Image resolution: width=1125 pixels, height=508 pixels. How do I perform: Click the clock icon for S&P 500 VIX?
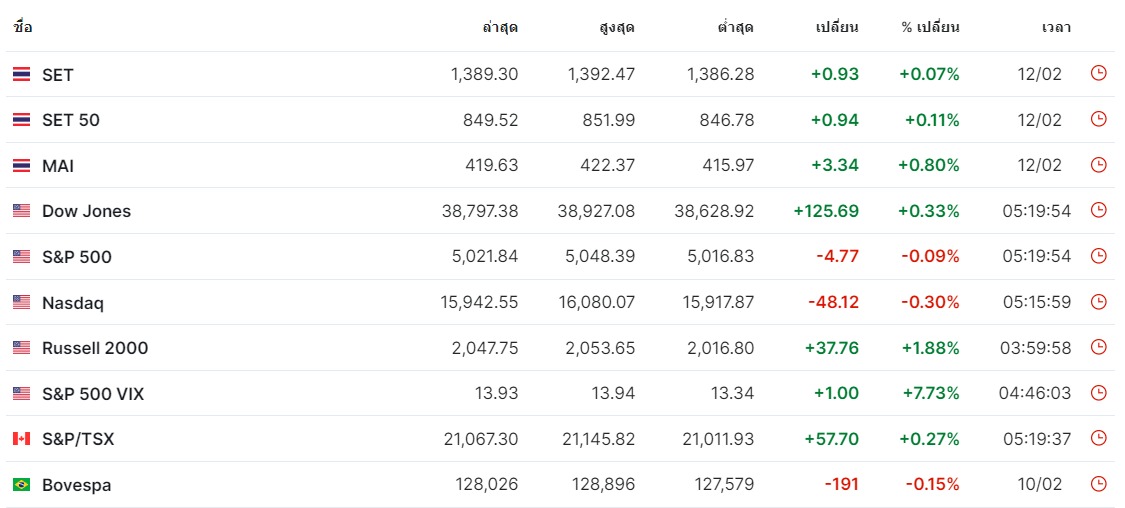1098,393
